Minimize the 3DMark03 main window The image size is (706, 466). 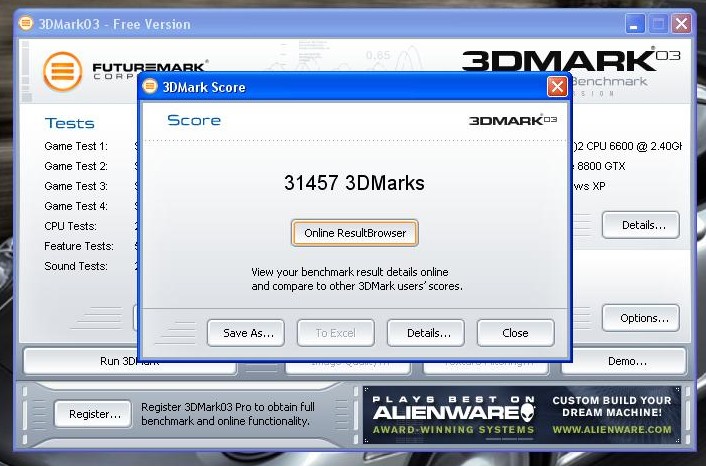635,23
